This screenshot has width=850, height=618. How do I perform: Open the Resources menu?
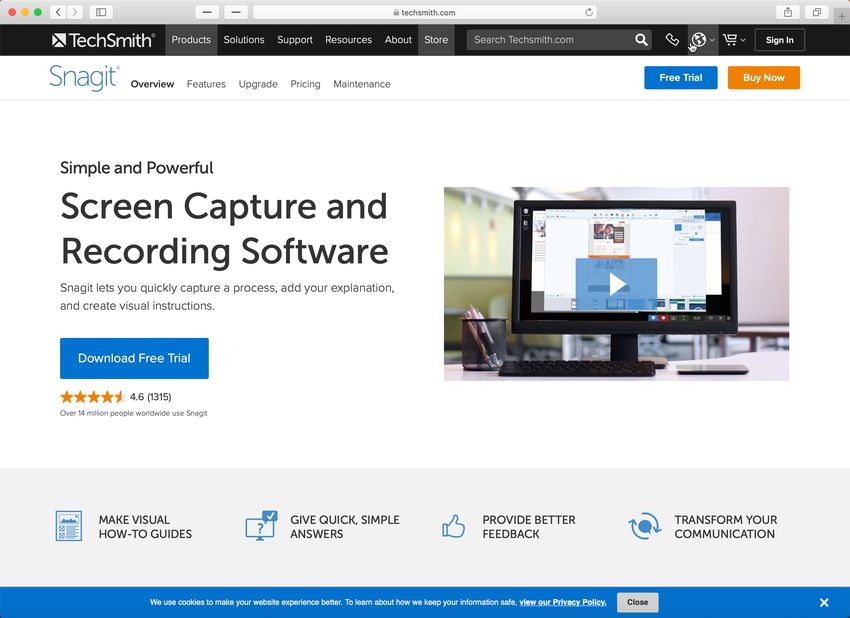(349, 40)
